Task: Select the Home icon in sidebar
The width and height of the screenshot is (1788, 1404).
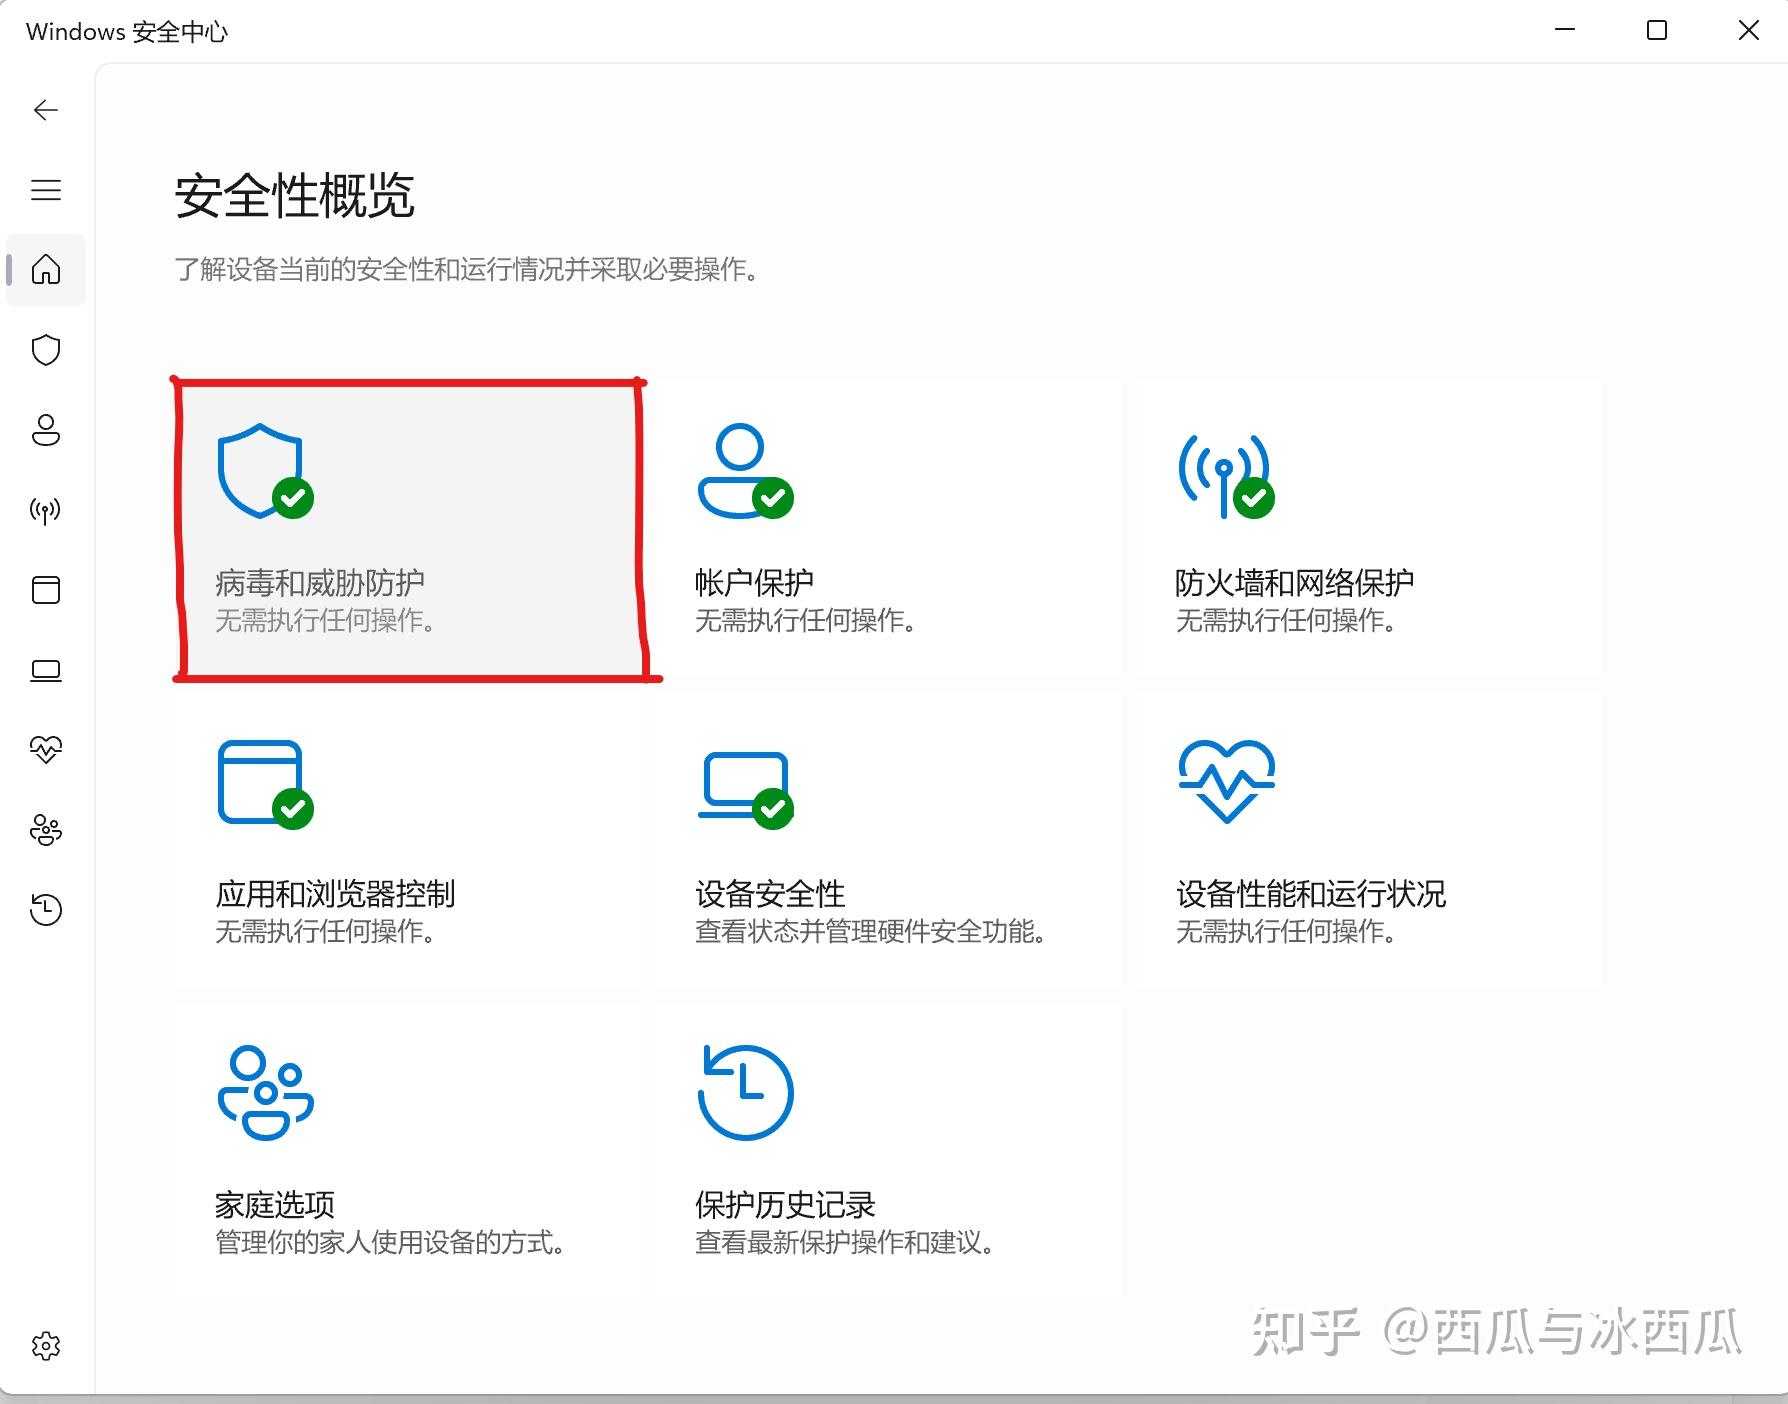Action: tap(46, 270)
